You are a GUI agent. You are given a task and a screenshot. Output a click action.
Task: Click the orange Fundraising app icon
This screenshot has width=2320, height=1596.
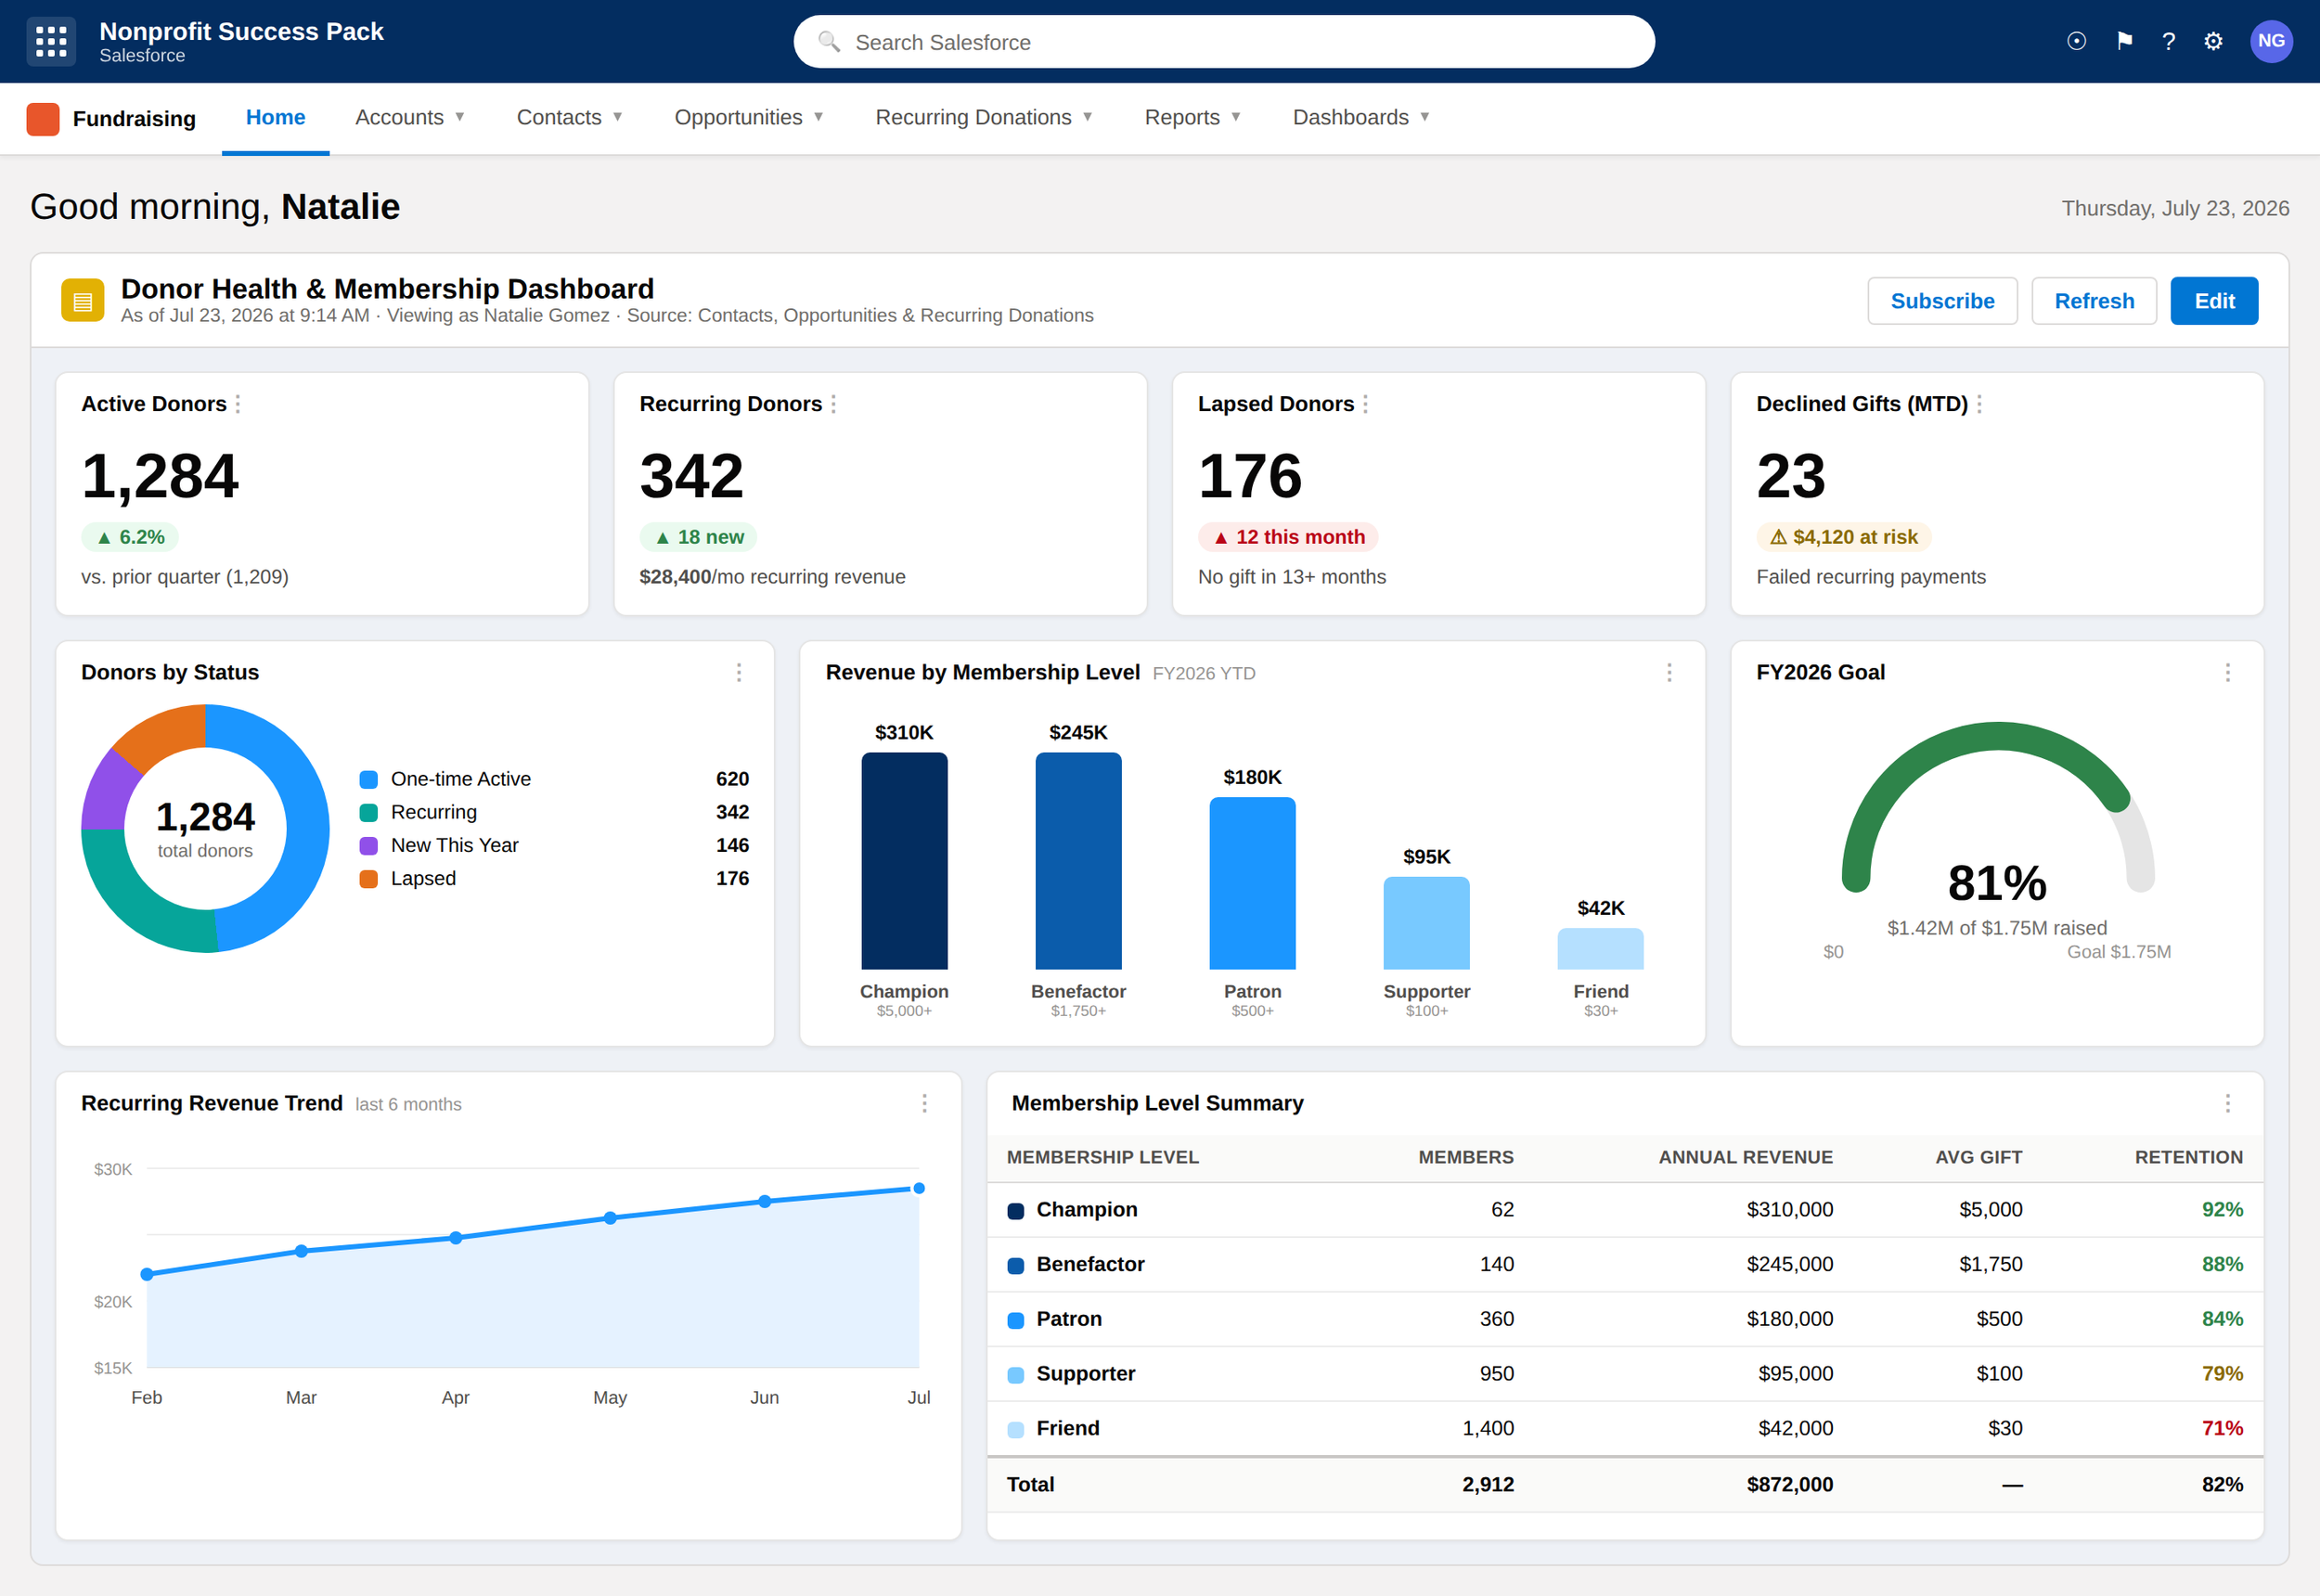tap(43, 119)
